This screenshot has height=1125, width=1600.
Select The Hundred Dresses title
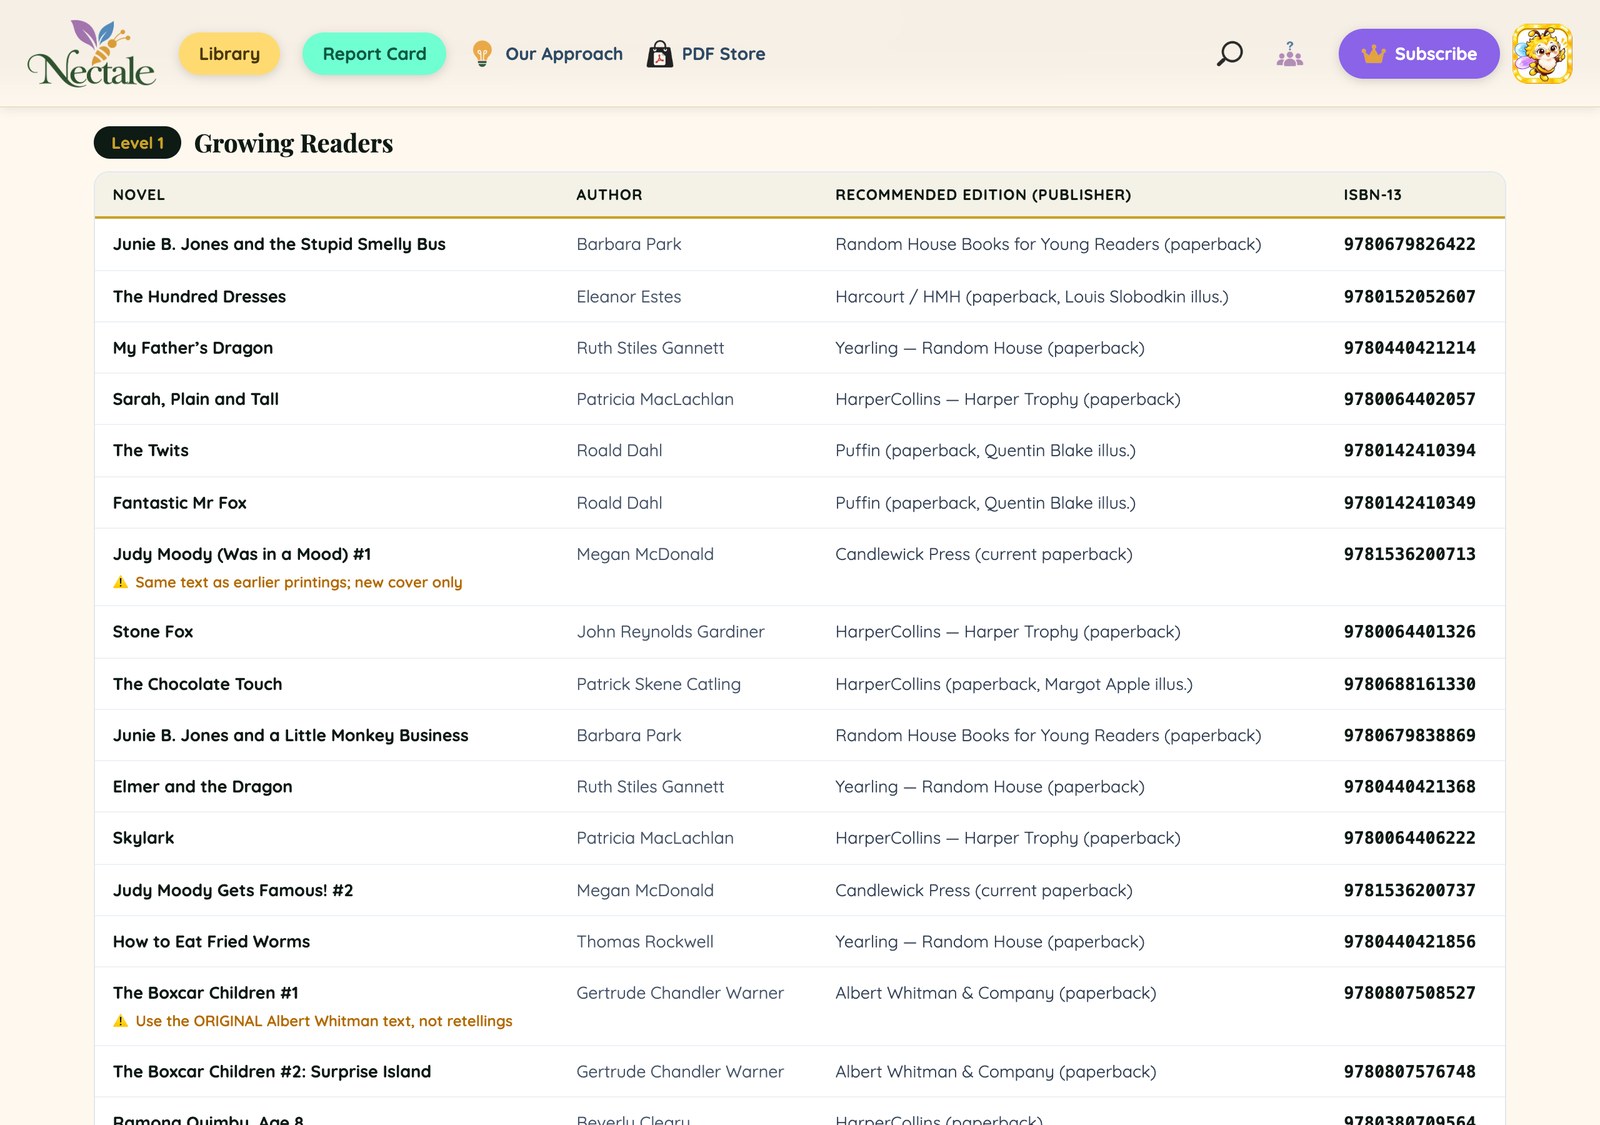coord(199,297)
